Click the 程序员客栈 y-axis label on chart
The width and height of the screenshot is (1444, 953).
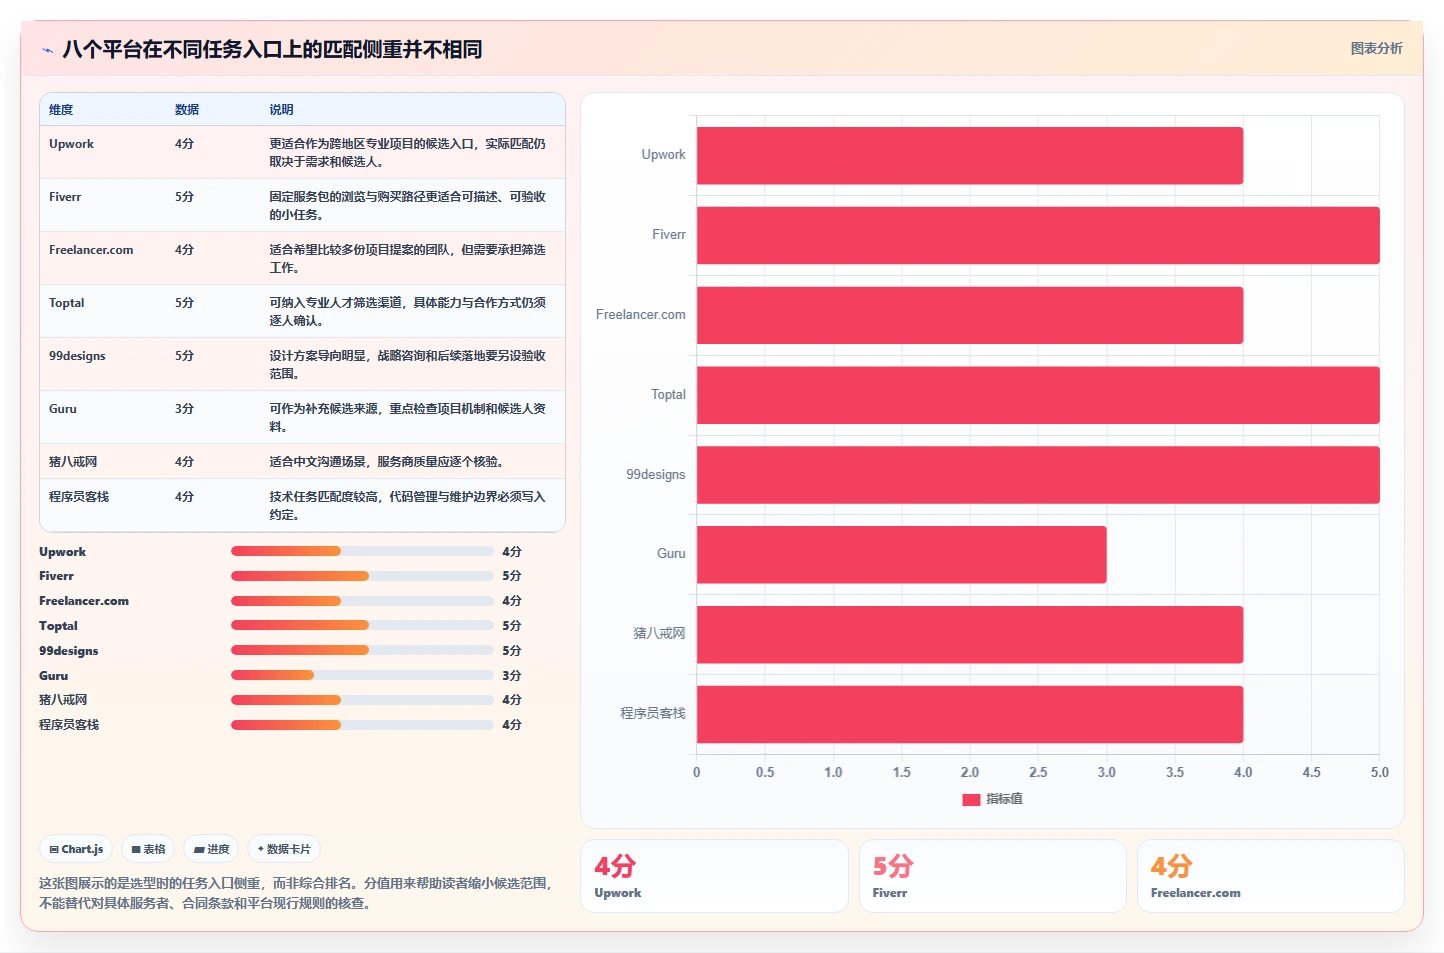coord(653,714)
